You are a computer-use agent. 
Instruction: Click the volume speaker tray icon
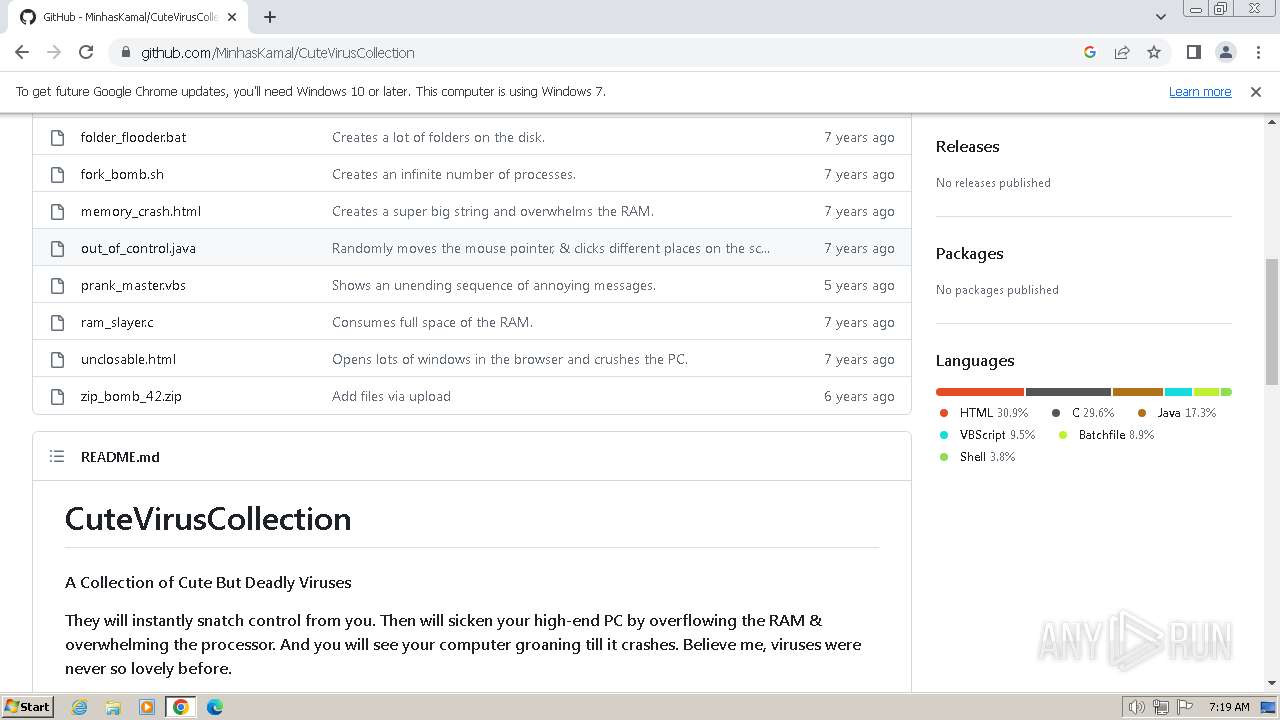point(1137,707)
